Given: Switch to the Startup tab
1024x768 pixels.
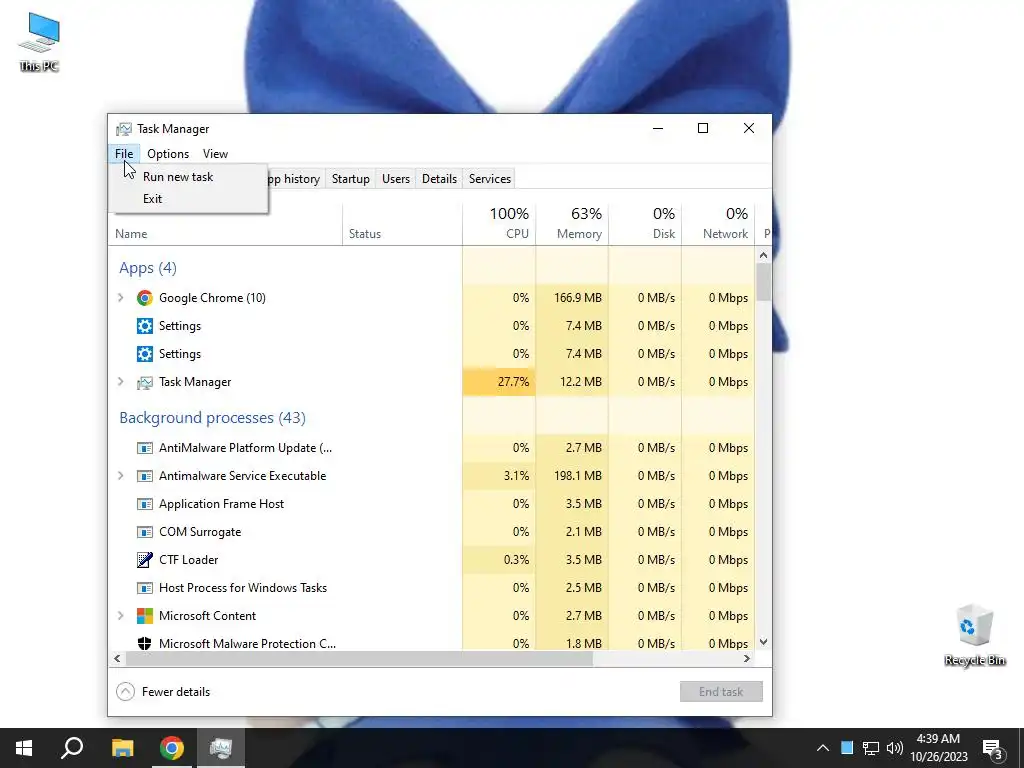Looking at the screenshot, I should click(x=350, y=179).
